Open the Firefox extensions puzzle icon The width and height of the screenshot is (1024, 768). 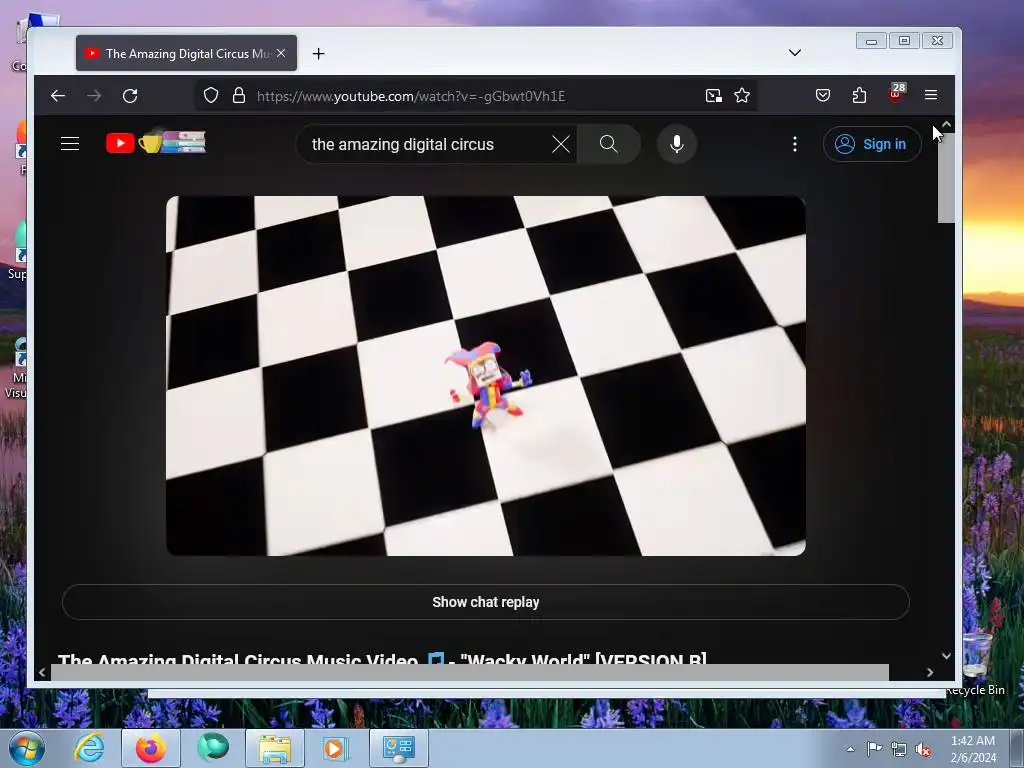pyautogui.click(x=859, y=95)
